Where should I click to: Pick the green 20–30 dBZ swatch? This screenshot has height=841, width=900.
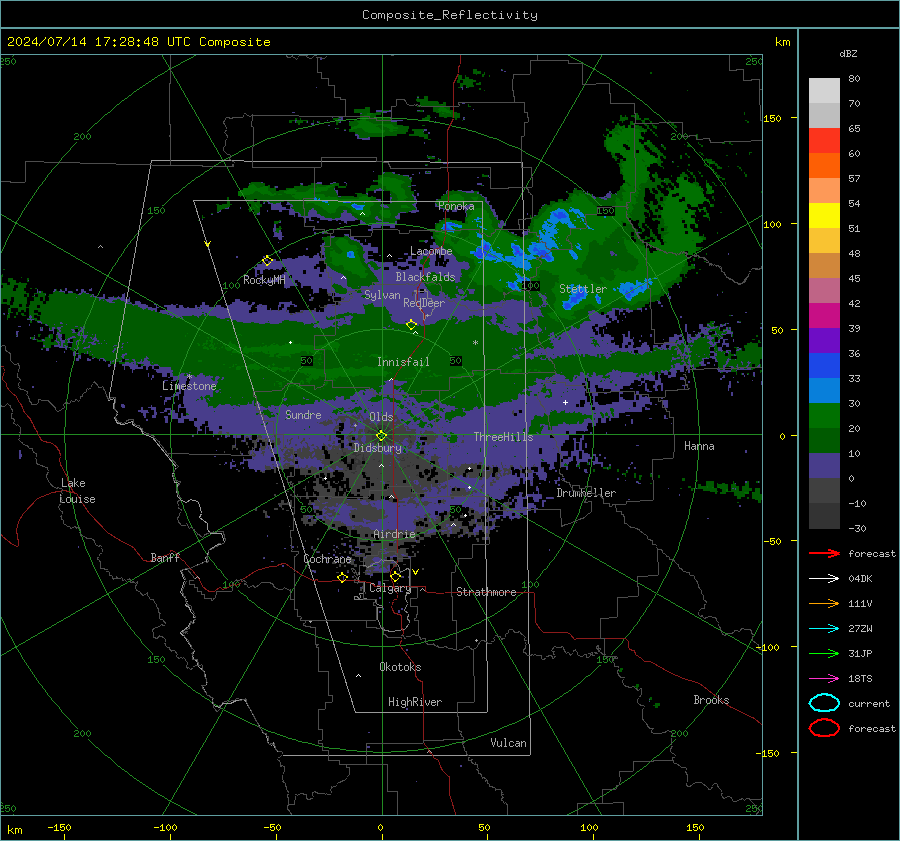824,416
